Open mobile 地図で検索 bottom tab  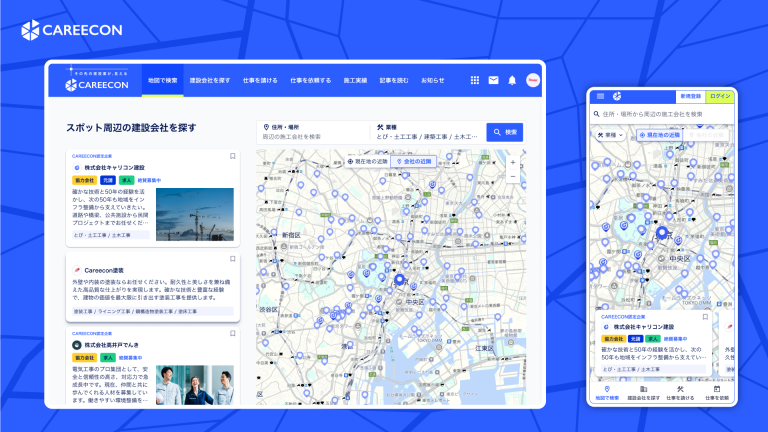[x=607, y=393]
